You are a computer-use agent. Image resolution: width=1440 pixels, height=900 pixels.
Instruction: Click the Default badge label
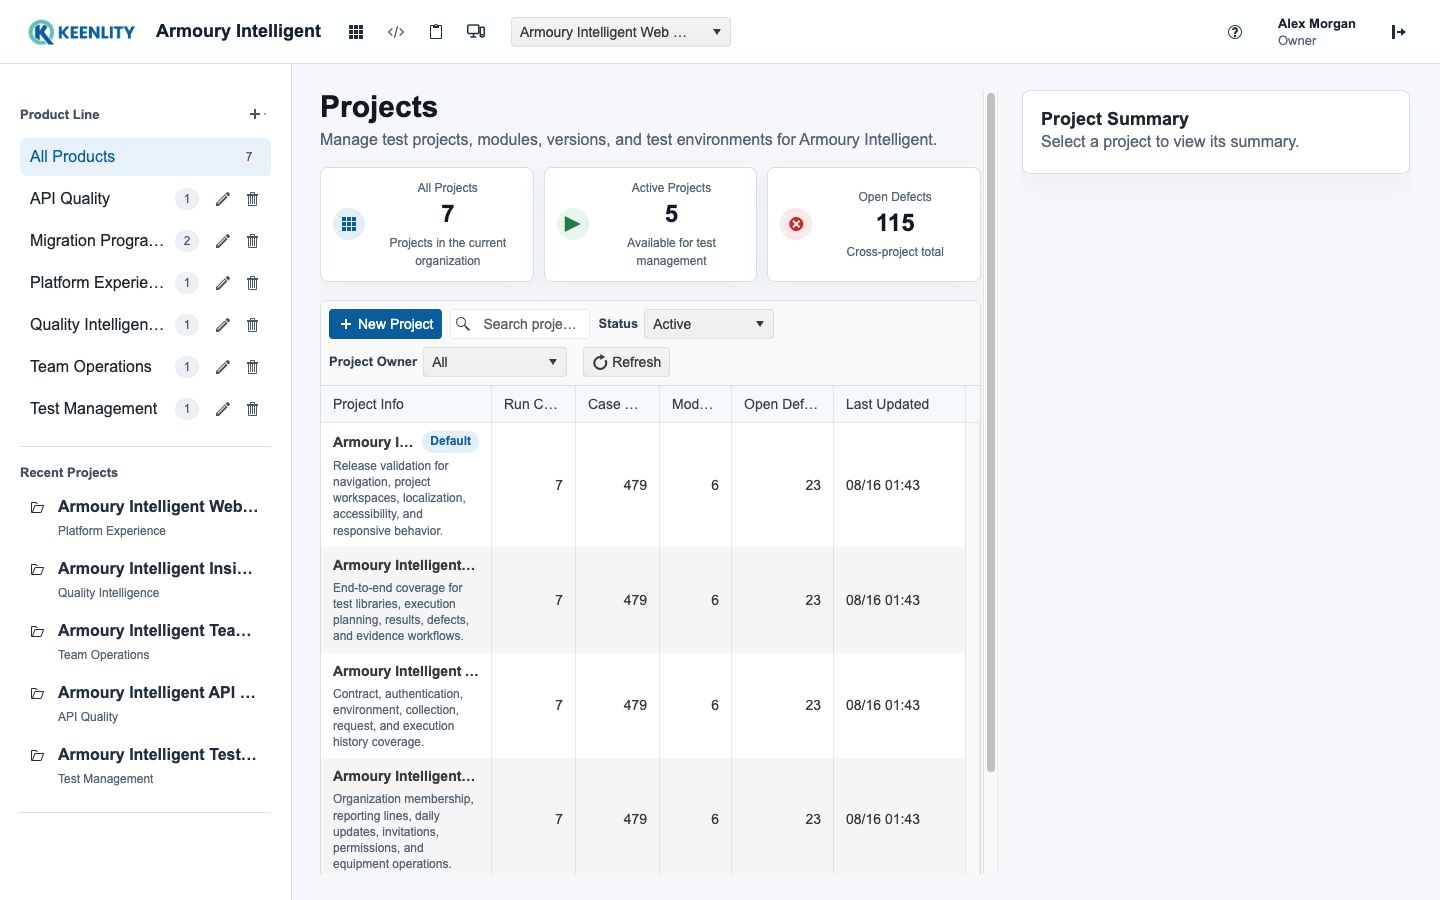(450, 441)
